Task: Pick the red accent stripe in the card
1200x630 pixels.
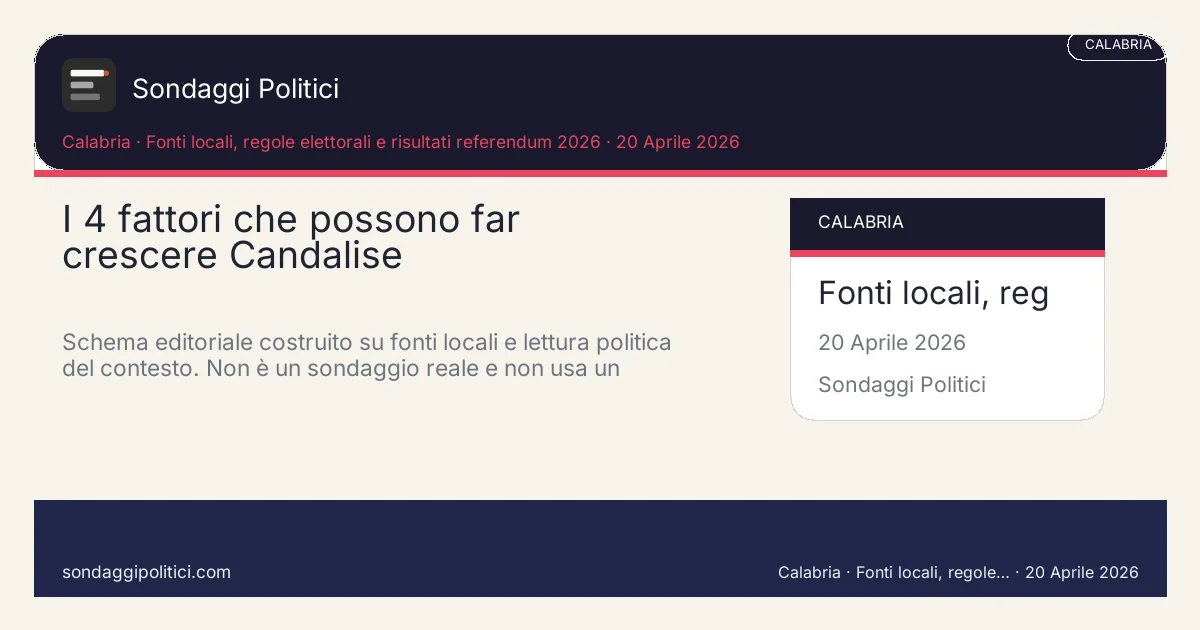Action: pos(947,253)
